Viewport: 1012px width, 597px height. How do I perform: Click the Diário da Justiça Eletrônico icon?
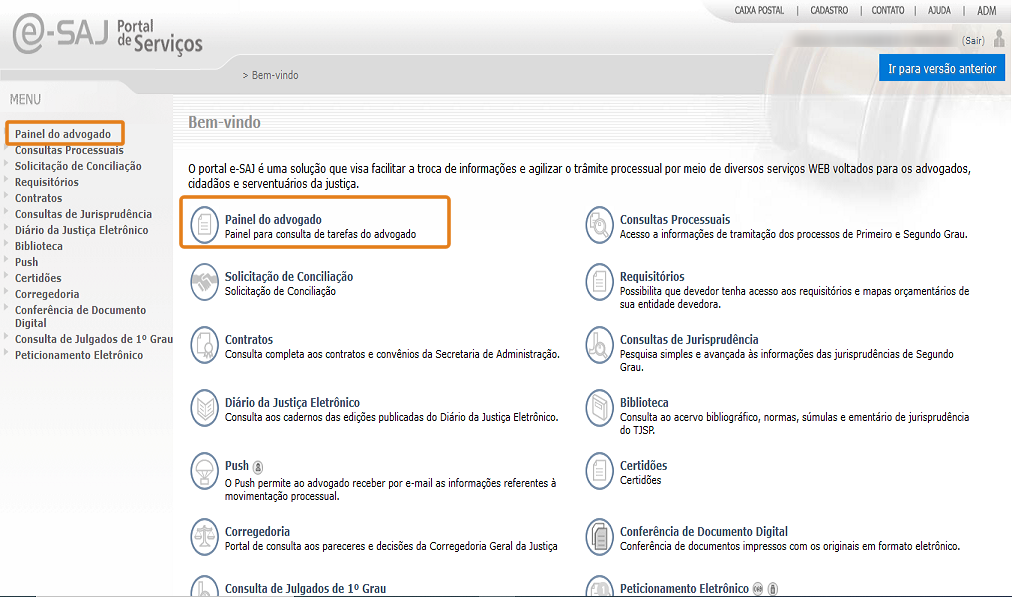tap(205, 408)
